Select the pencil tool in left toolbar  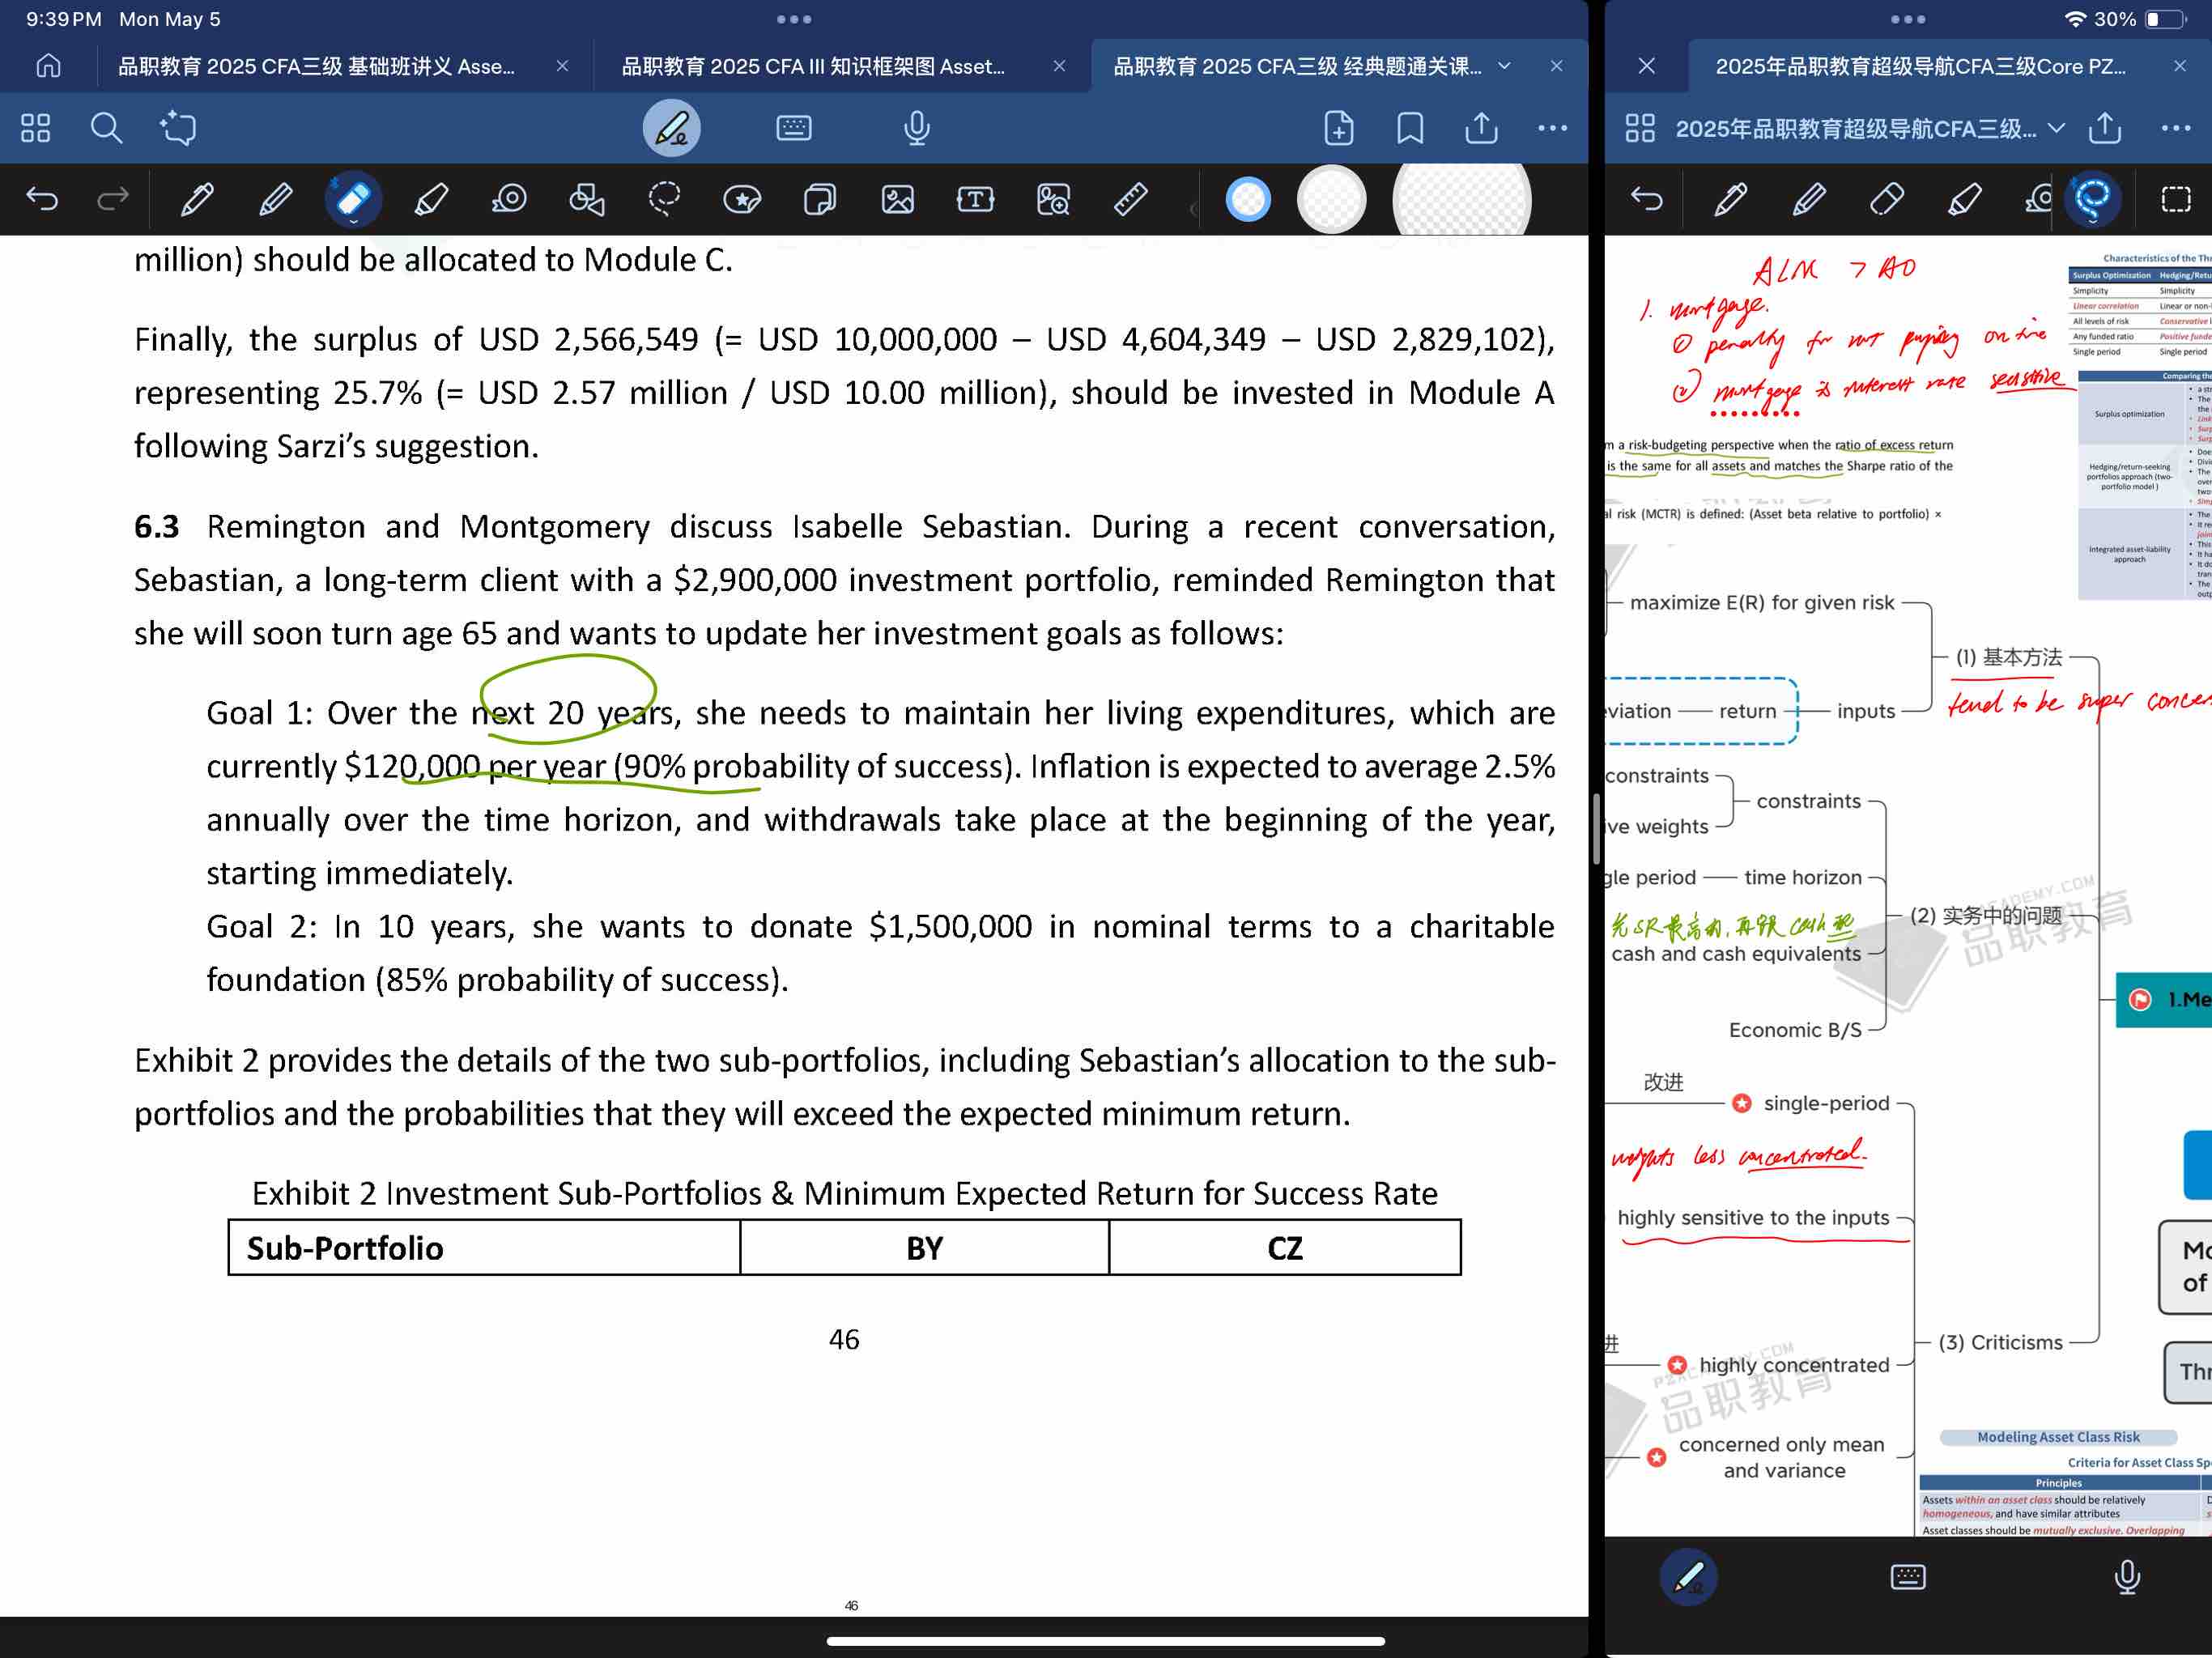[275, 199]
